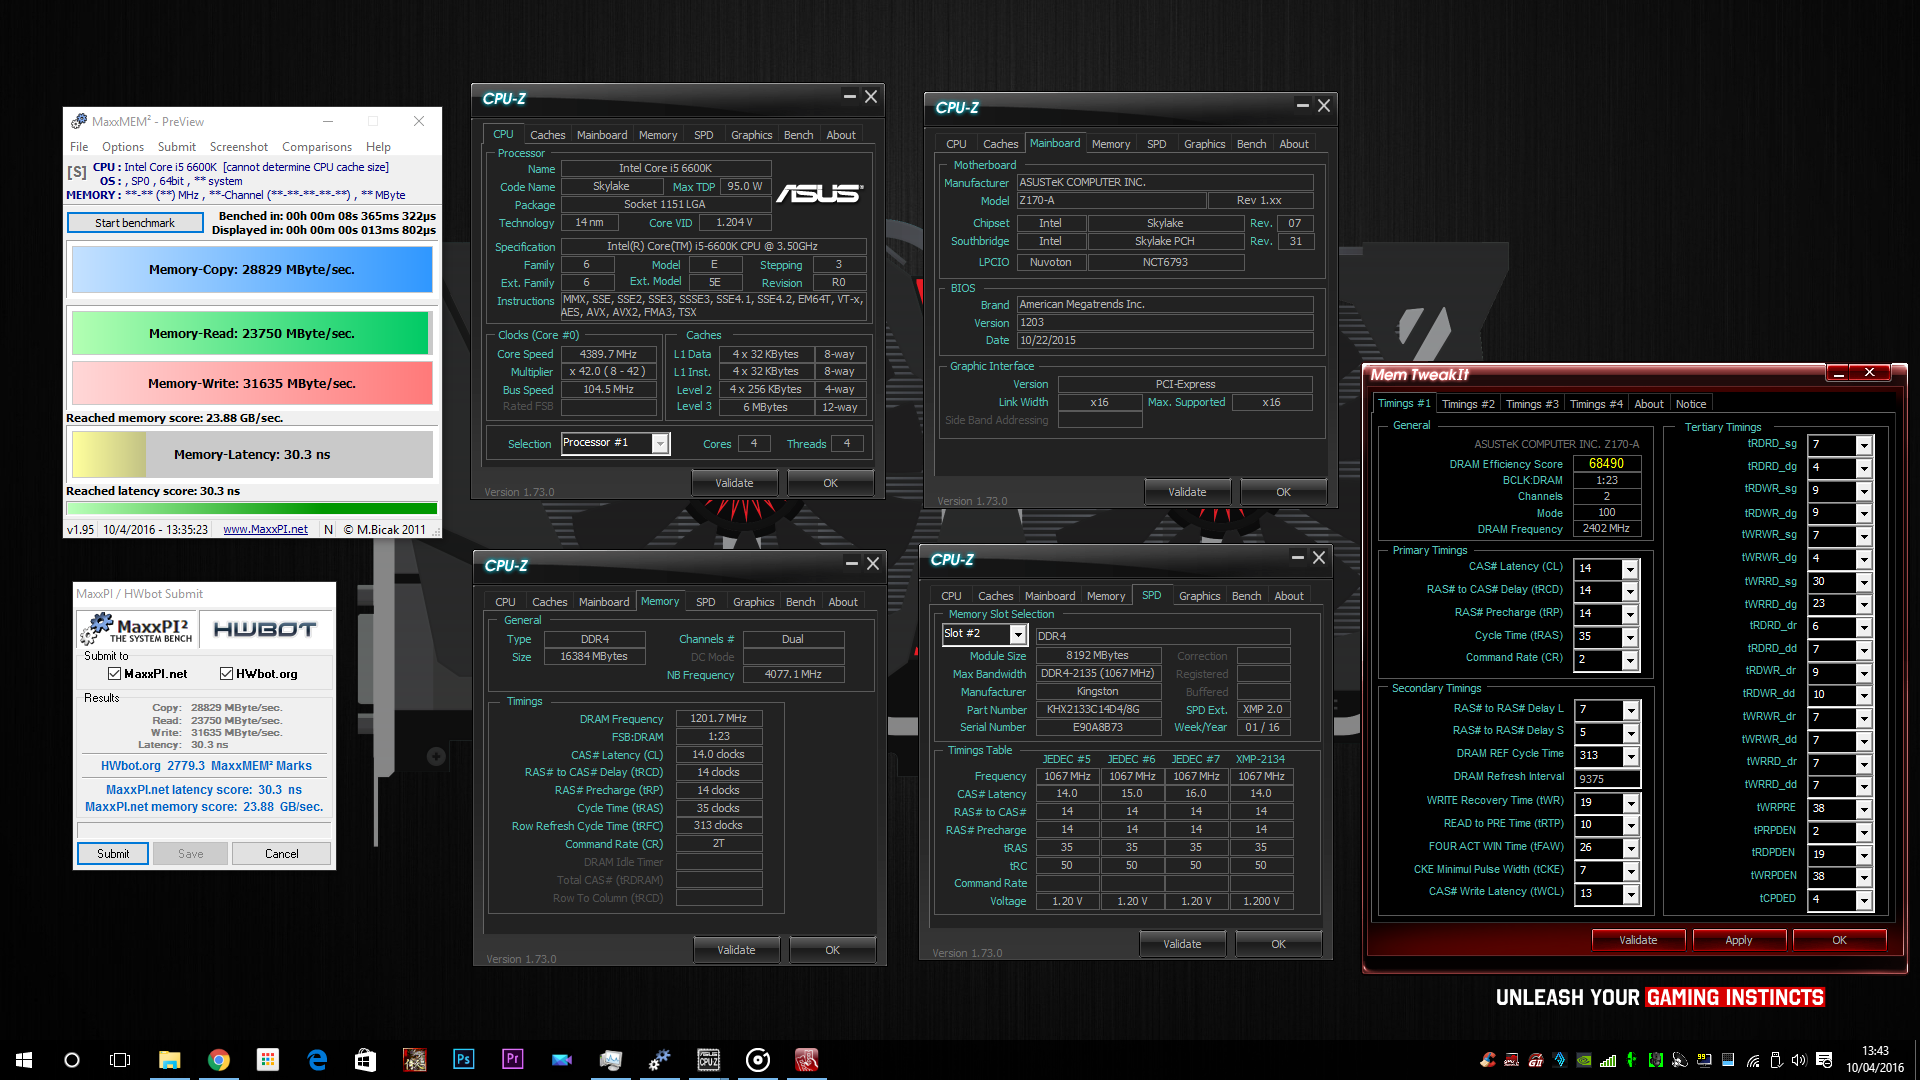Open tCPDED tertiary timing dropdown
Viewport: 1920px width, 1080px height.
point(1864,900)
